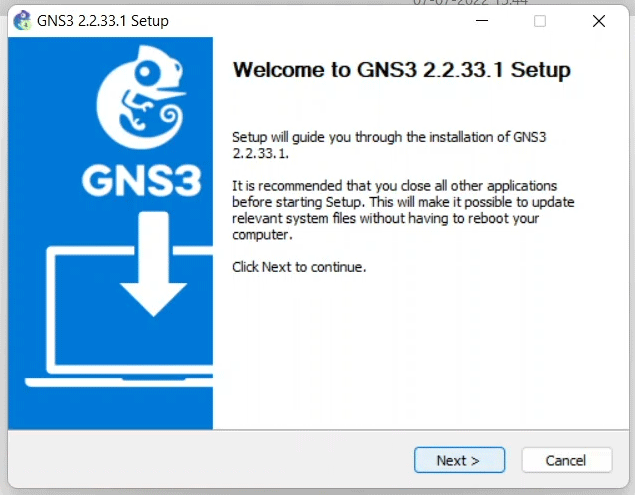Click the "Welcome to GNS3 2.2.33.1 Setup" heading
635x495 pixels.
coord(401,70)
